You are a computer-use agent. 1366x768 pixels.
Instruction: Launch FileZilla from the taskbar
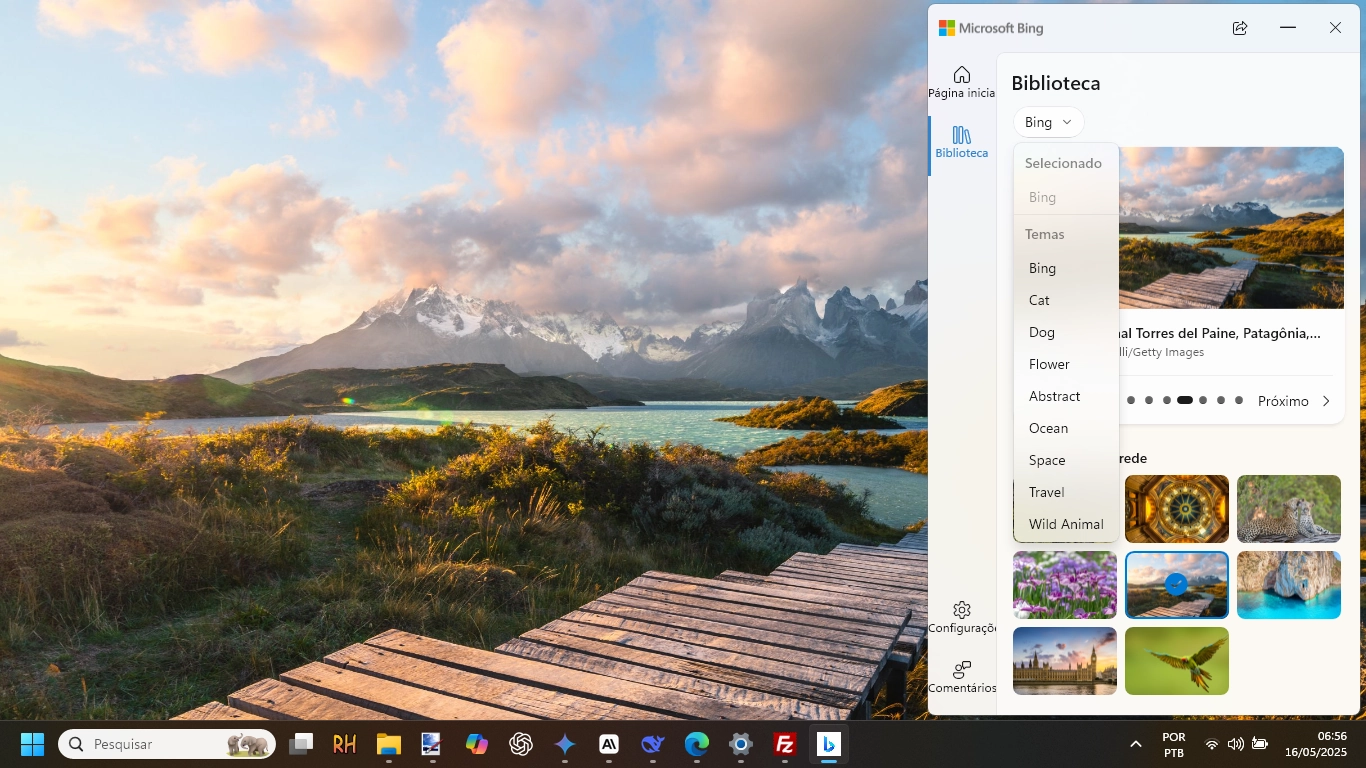pyautogui.click(x=785, y=744)
